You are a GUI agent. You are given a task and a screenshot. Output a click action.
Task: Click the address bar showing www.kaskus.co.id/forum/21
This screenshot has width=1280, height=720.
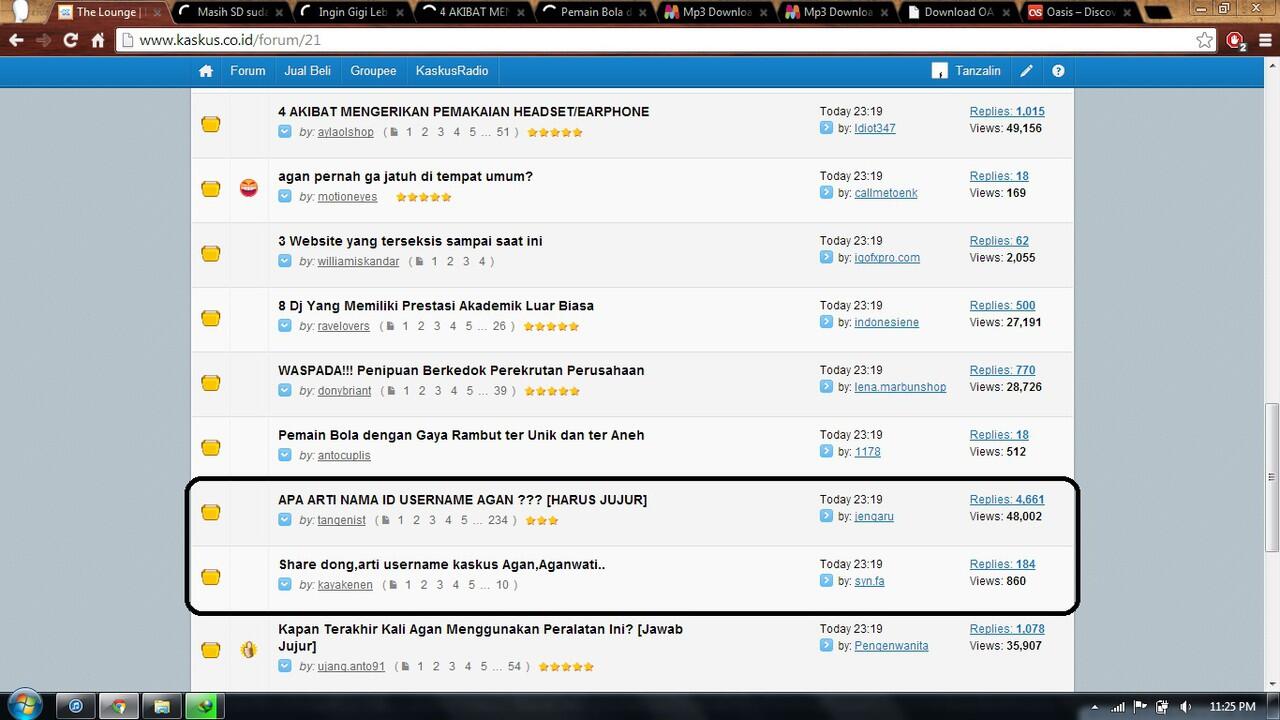(655, 41)
